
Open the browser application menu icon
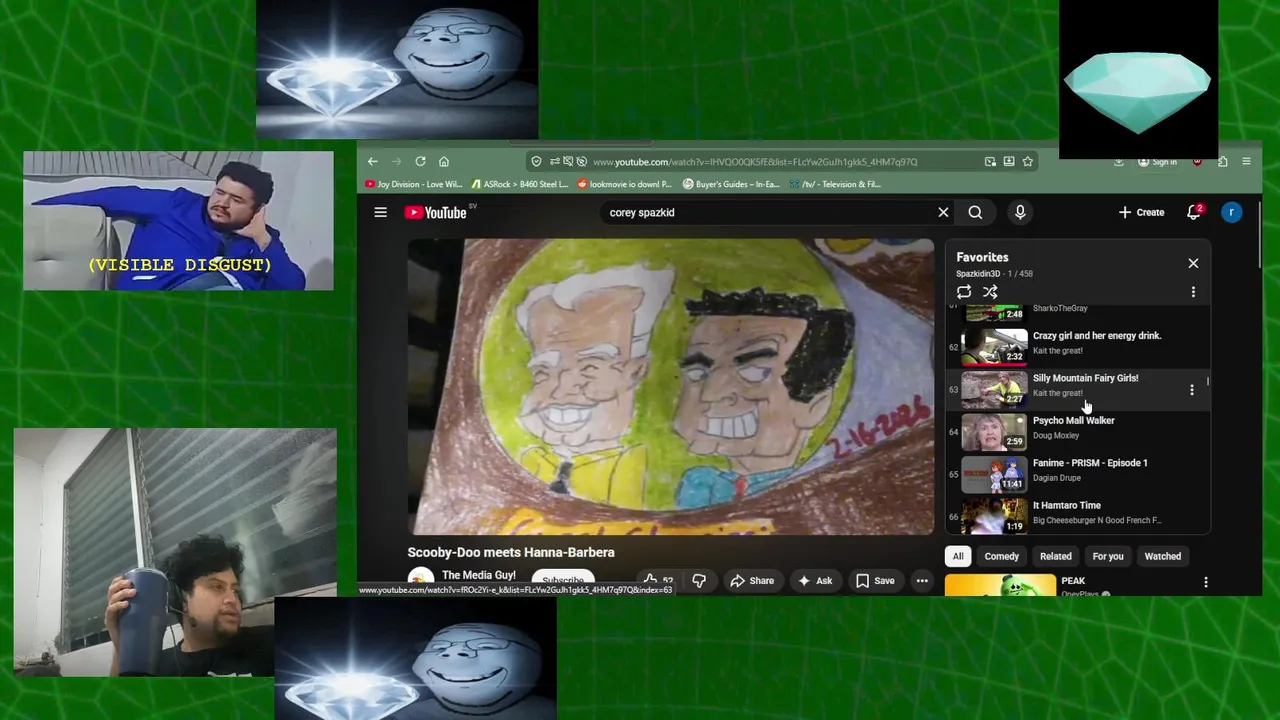tap(1246, 162)
